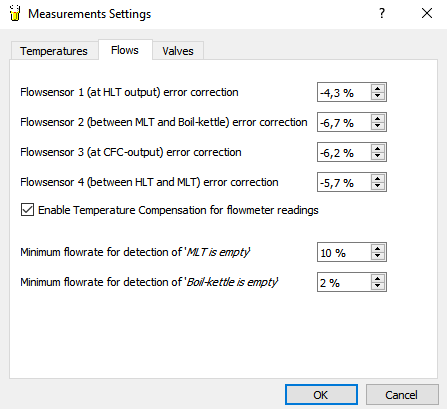The image size is (447, 409).
Task: Decrease Flowsensor 3 error correction value
Action: pos(378,156)
